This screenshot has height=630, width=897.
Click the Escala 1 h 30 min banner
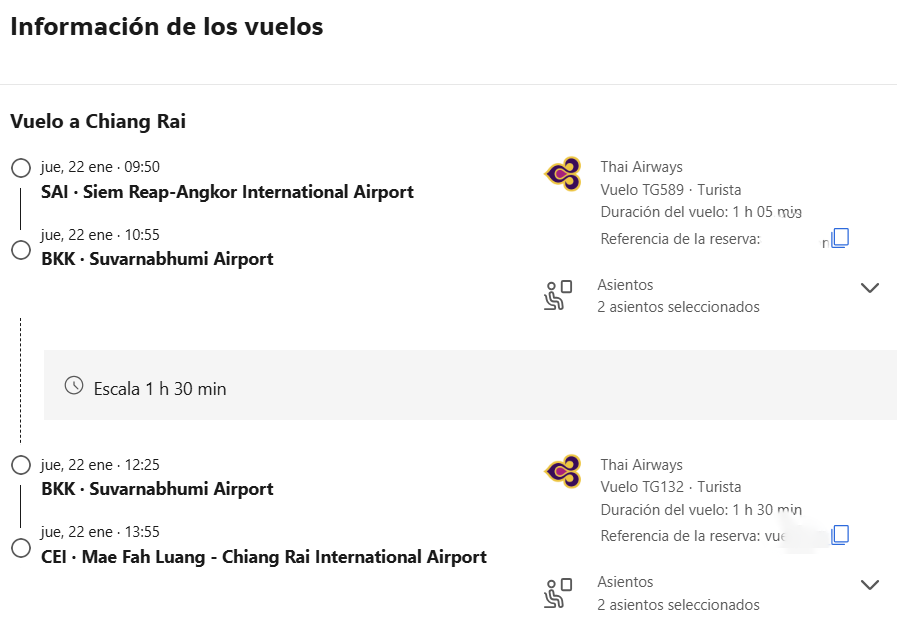tap(470, 385)
